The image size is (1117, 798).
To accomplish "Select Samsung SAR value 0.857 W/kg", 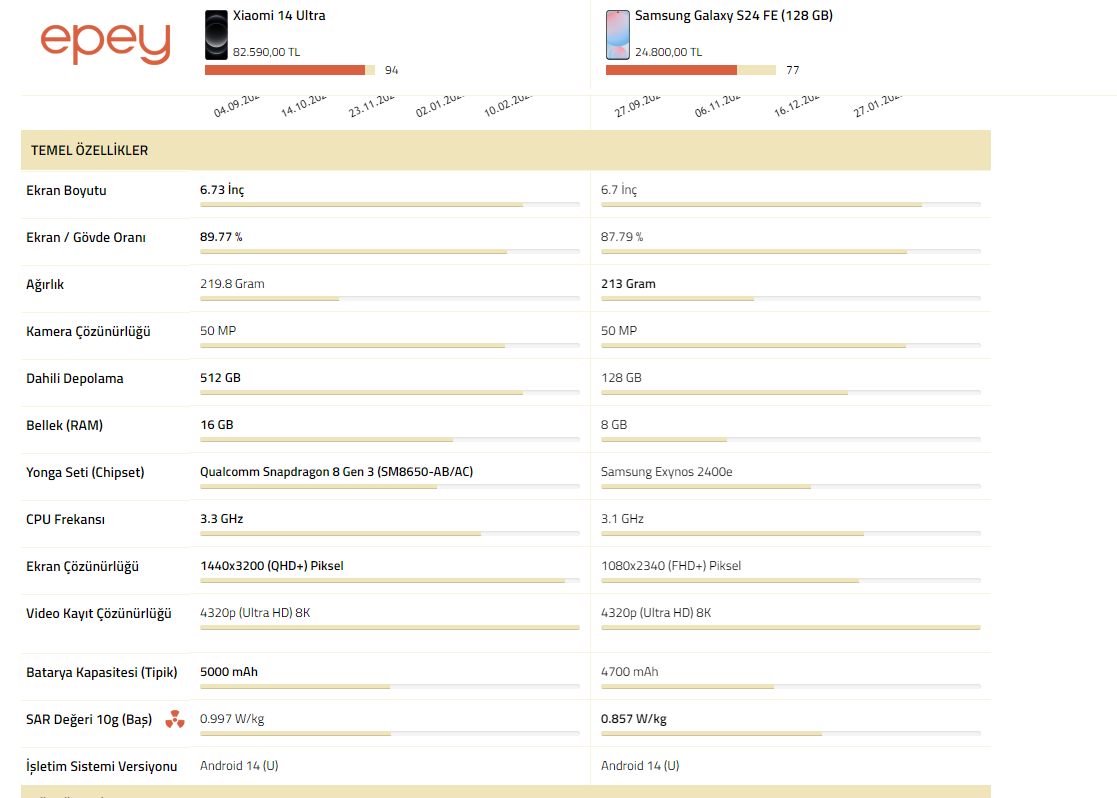I will (633, 719).
